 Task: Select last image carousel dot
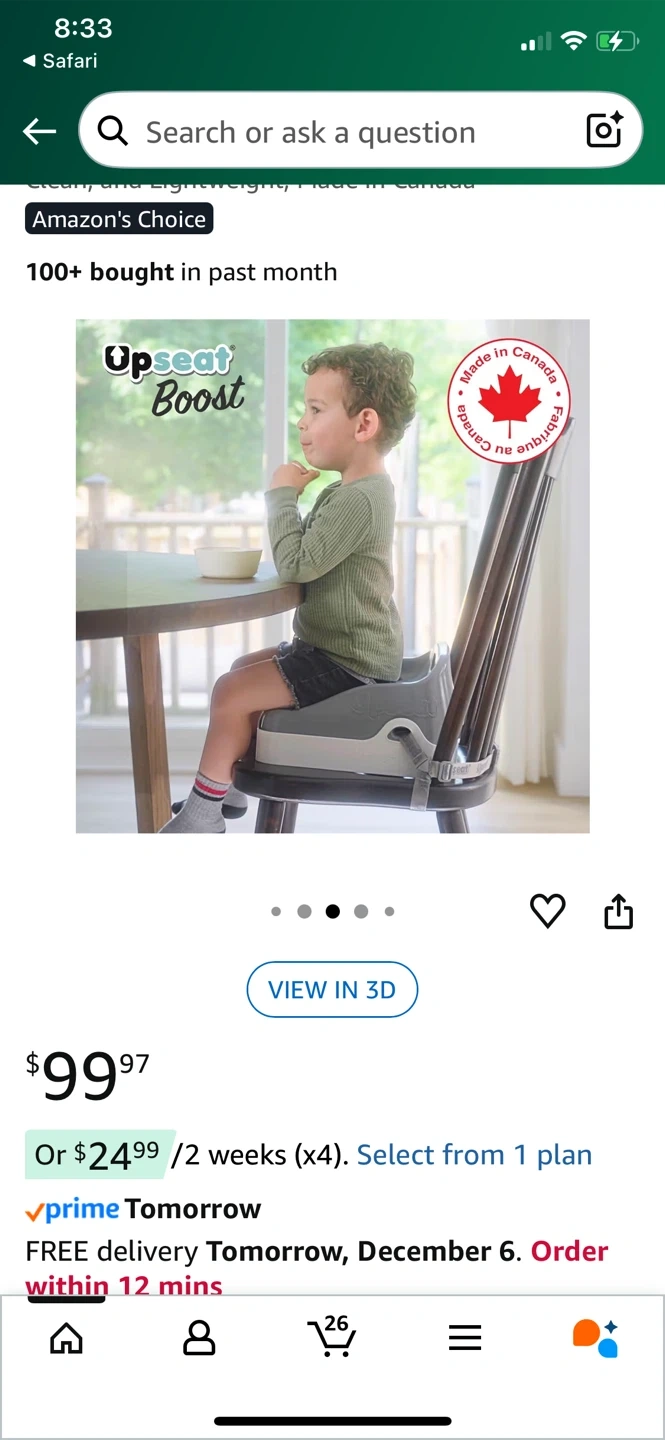(389, 911)
